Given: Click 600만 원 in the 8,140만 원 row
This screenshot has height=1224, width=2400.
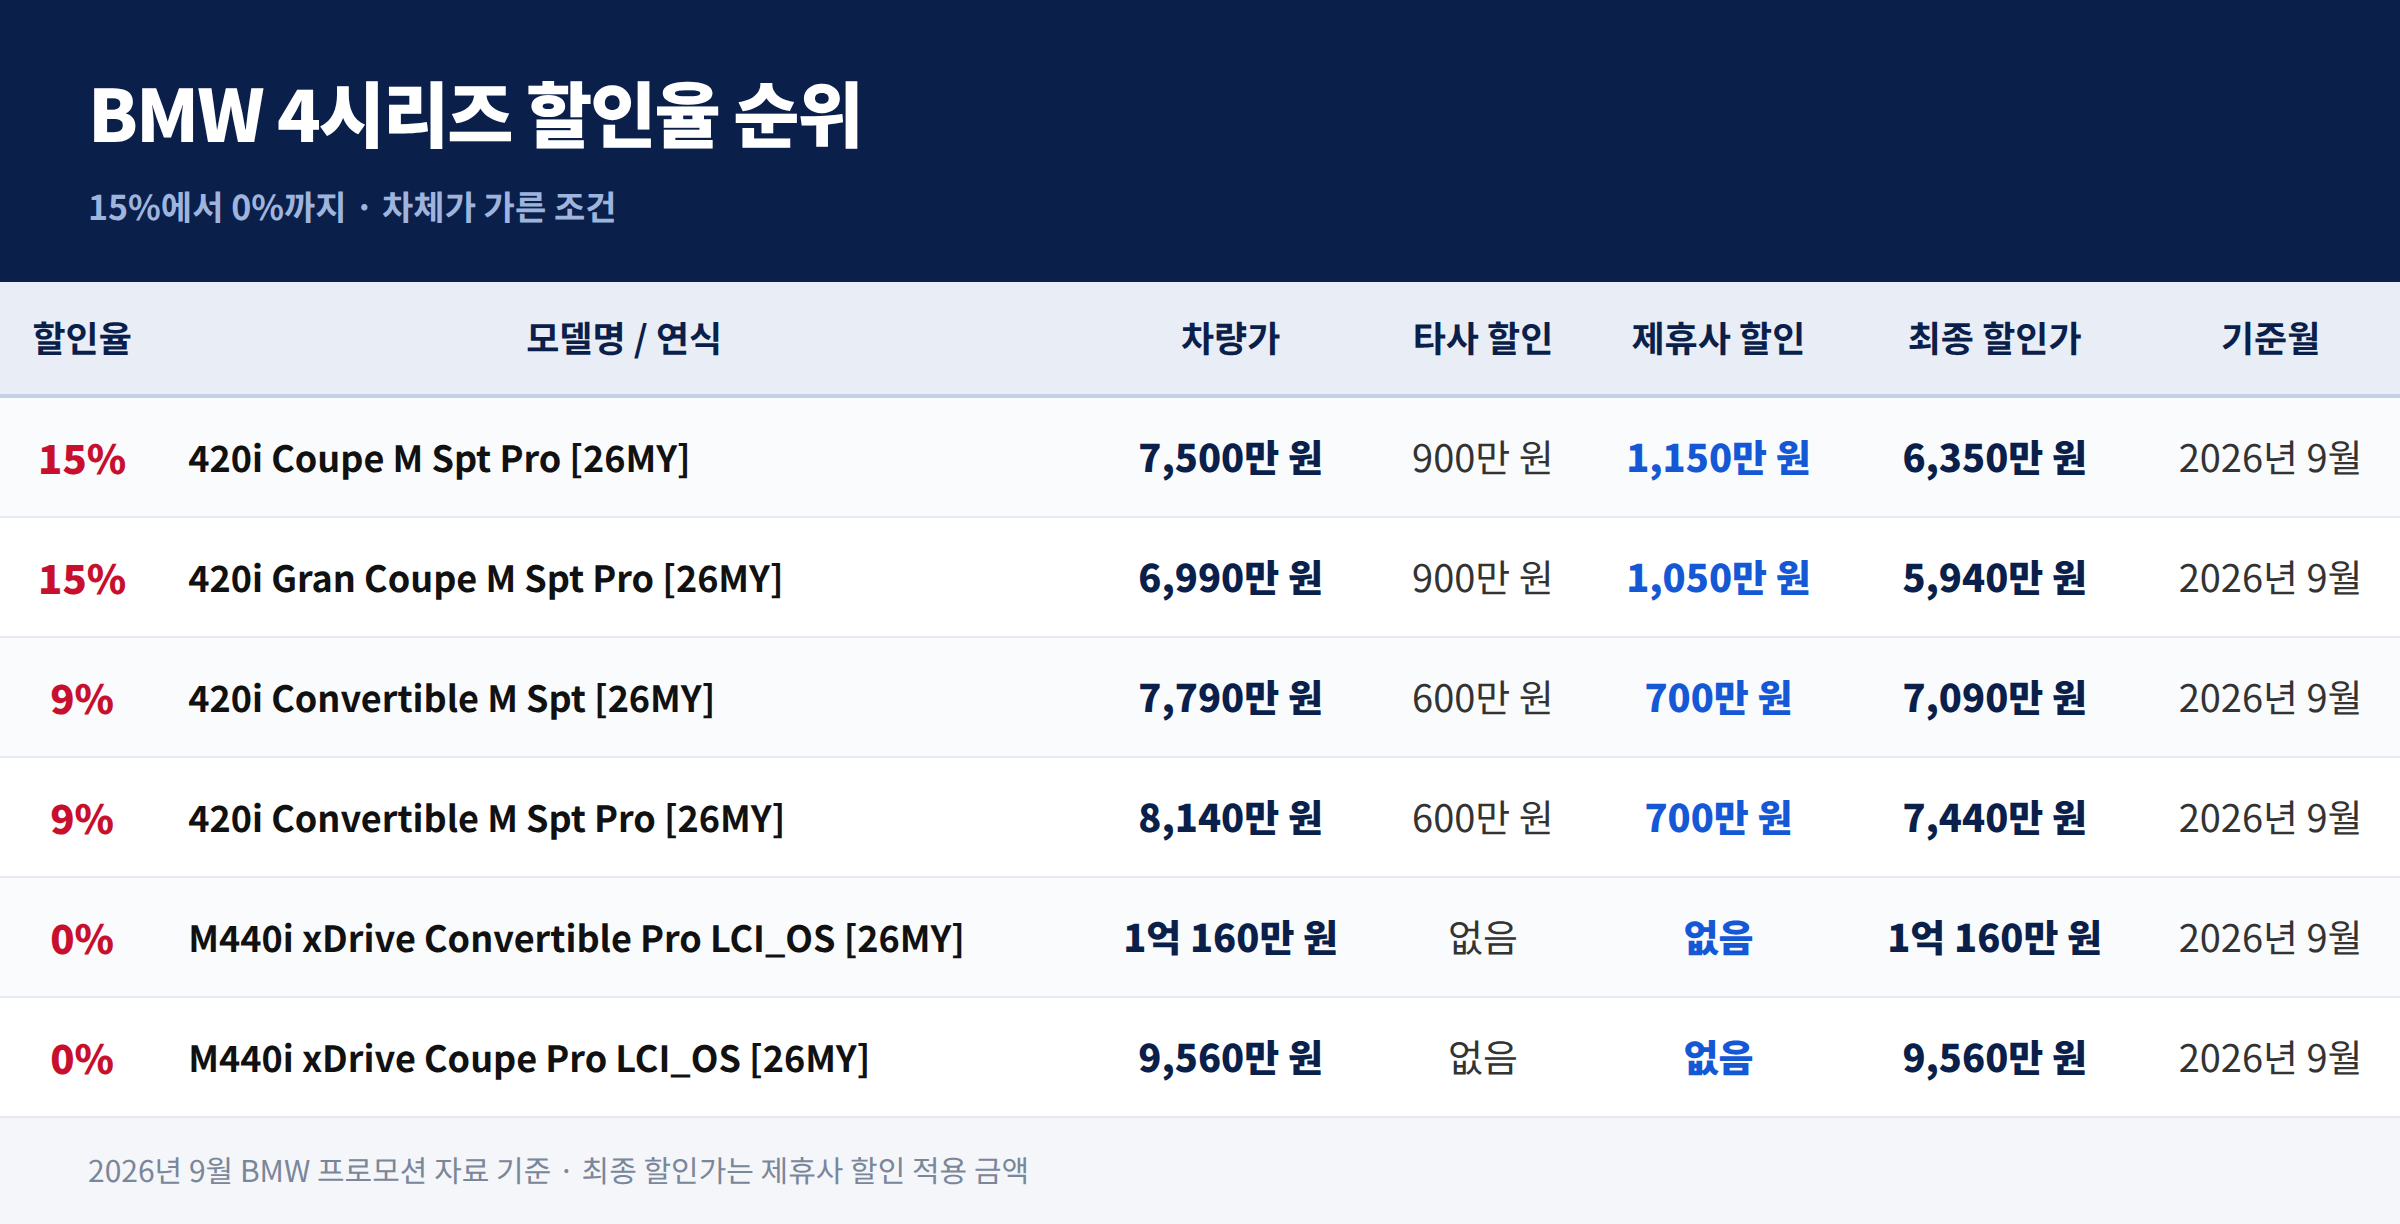Looking at the screenshot, I should 1482,818.
